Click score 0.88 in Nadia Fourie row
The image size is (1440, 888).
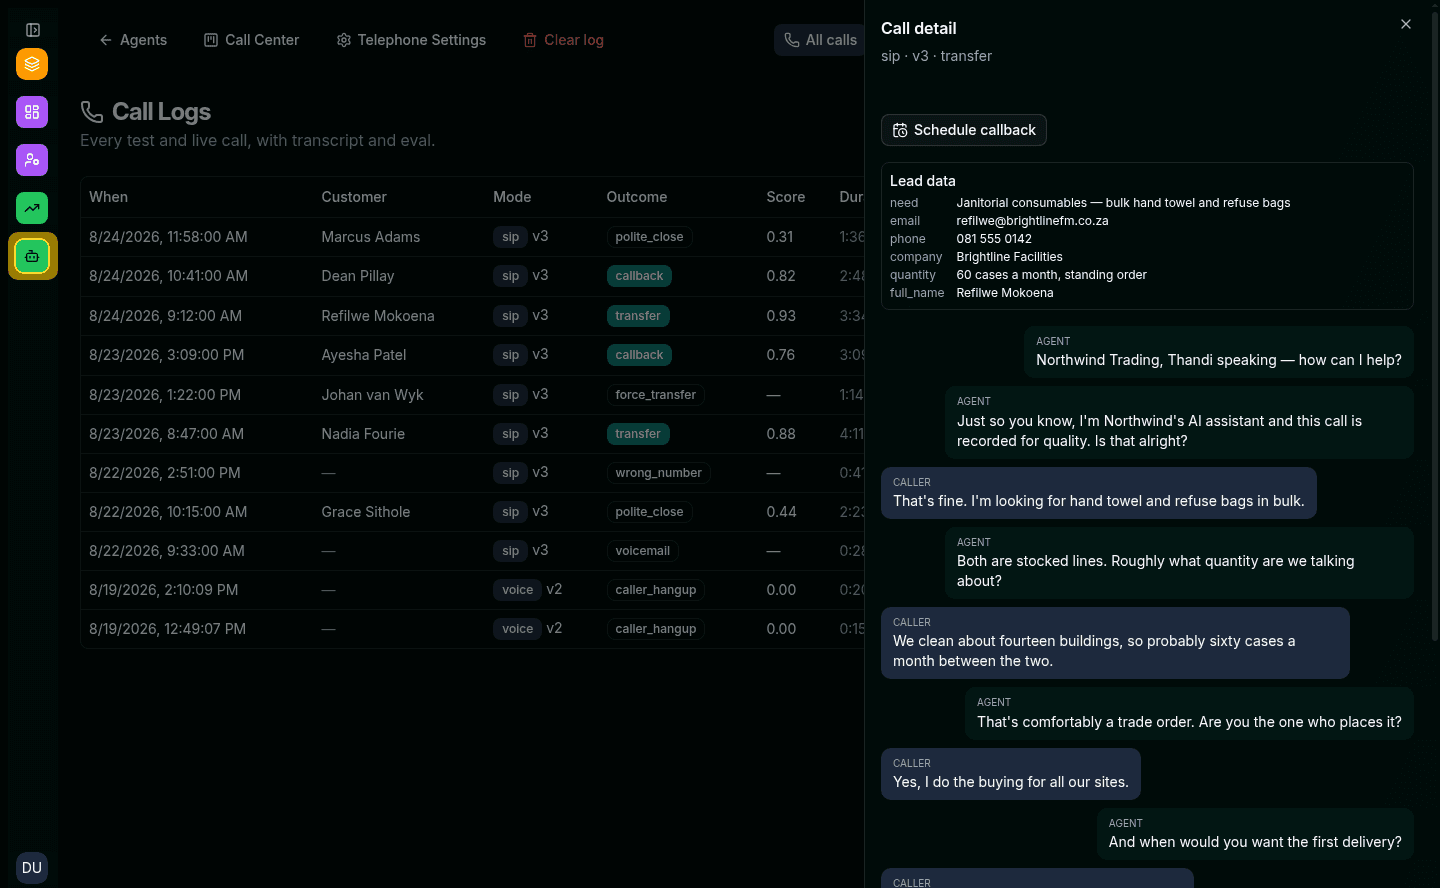pos(781,434)
